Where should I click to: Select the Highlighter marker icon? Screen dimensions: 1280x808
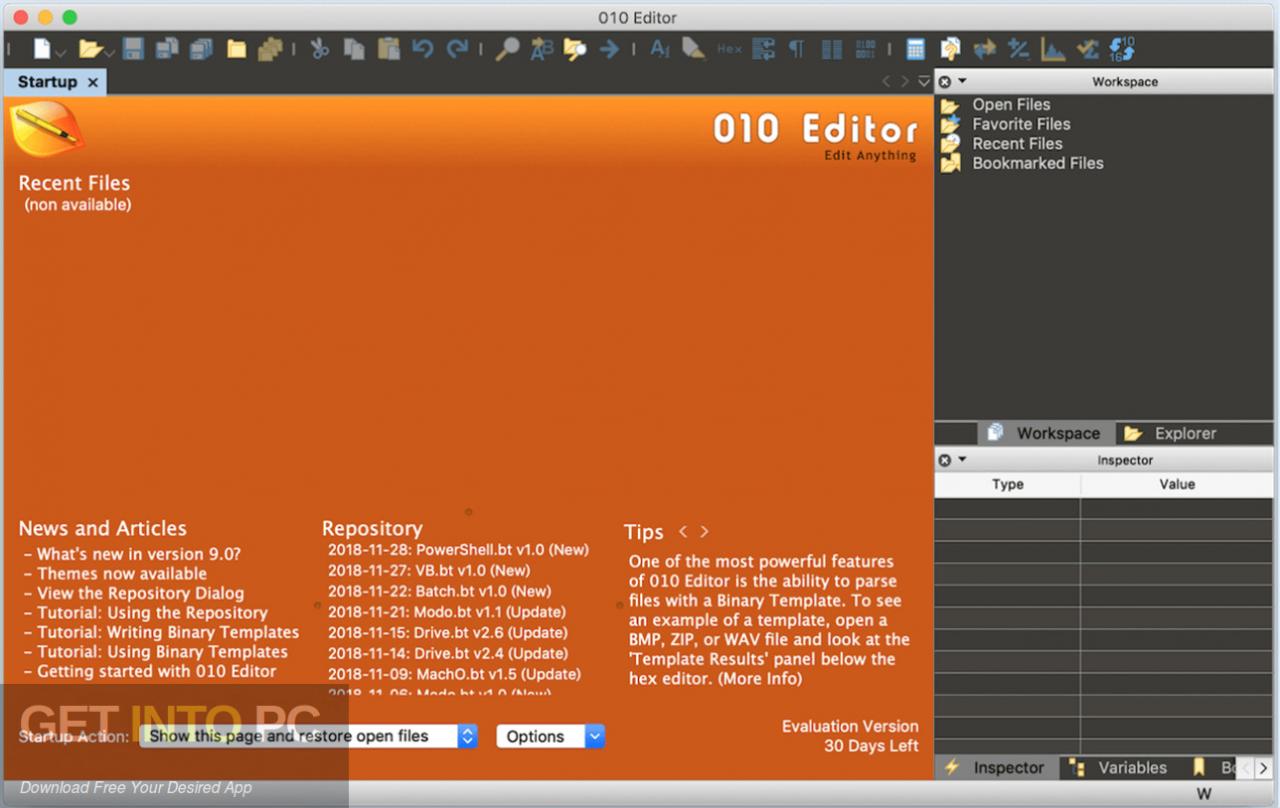[693, 48]
